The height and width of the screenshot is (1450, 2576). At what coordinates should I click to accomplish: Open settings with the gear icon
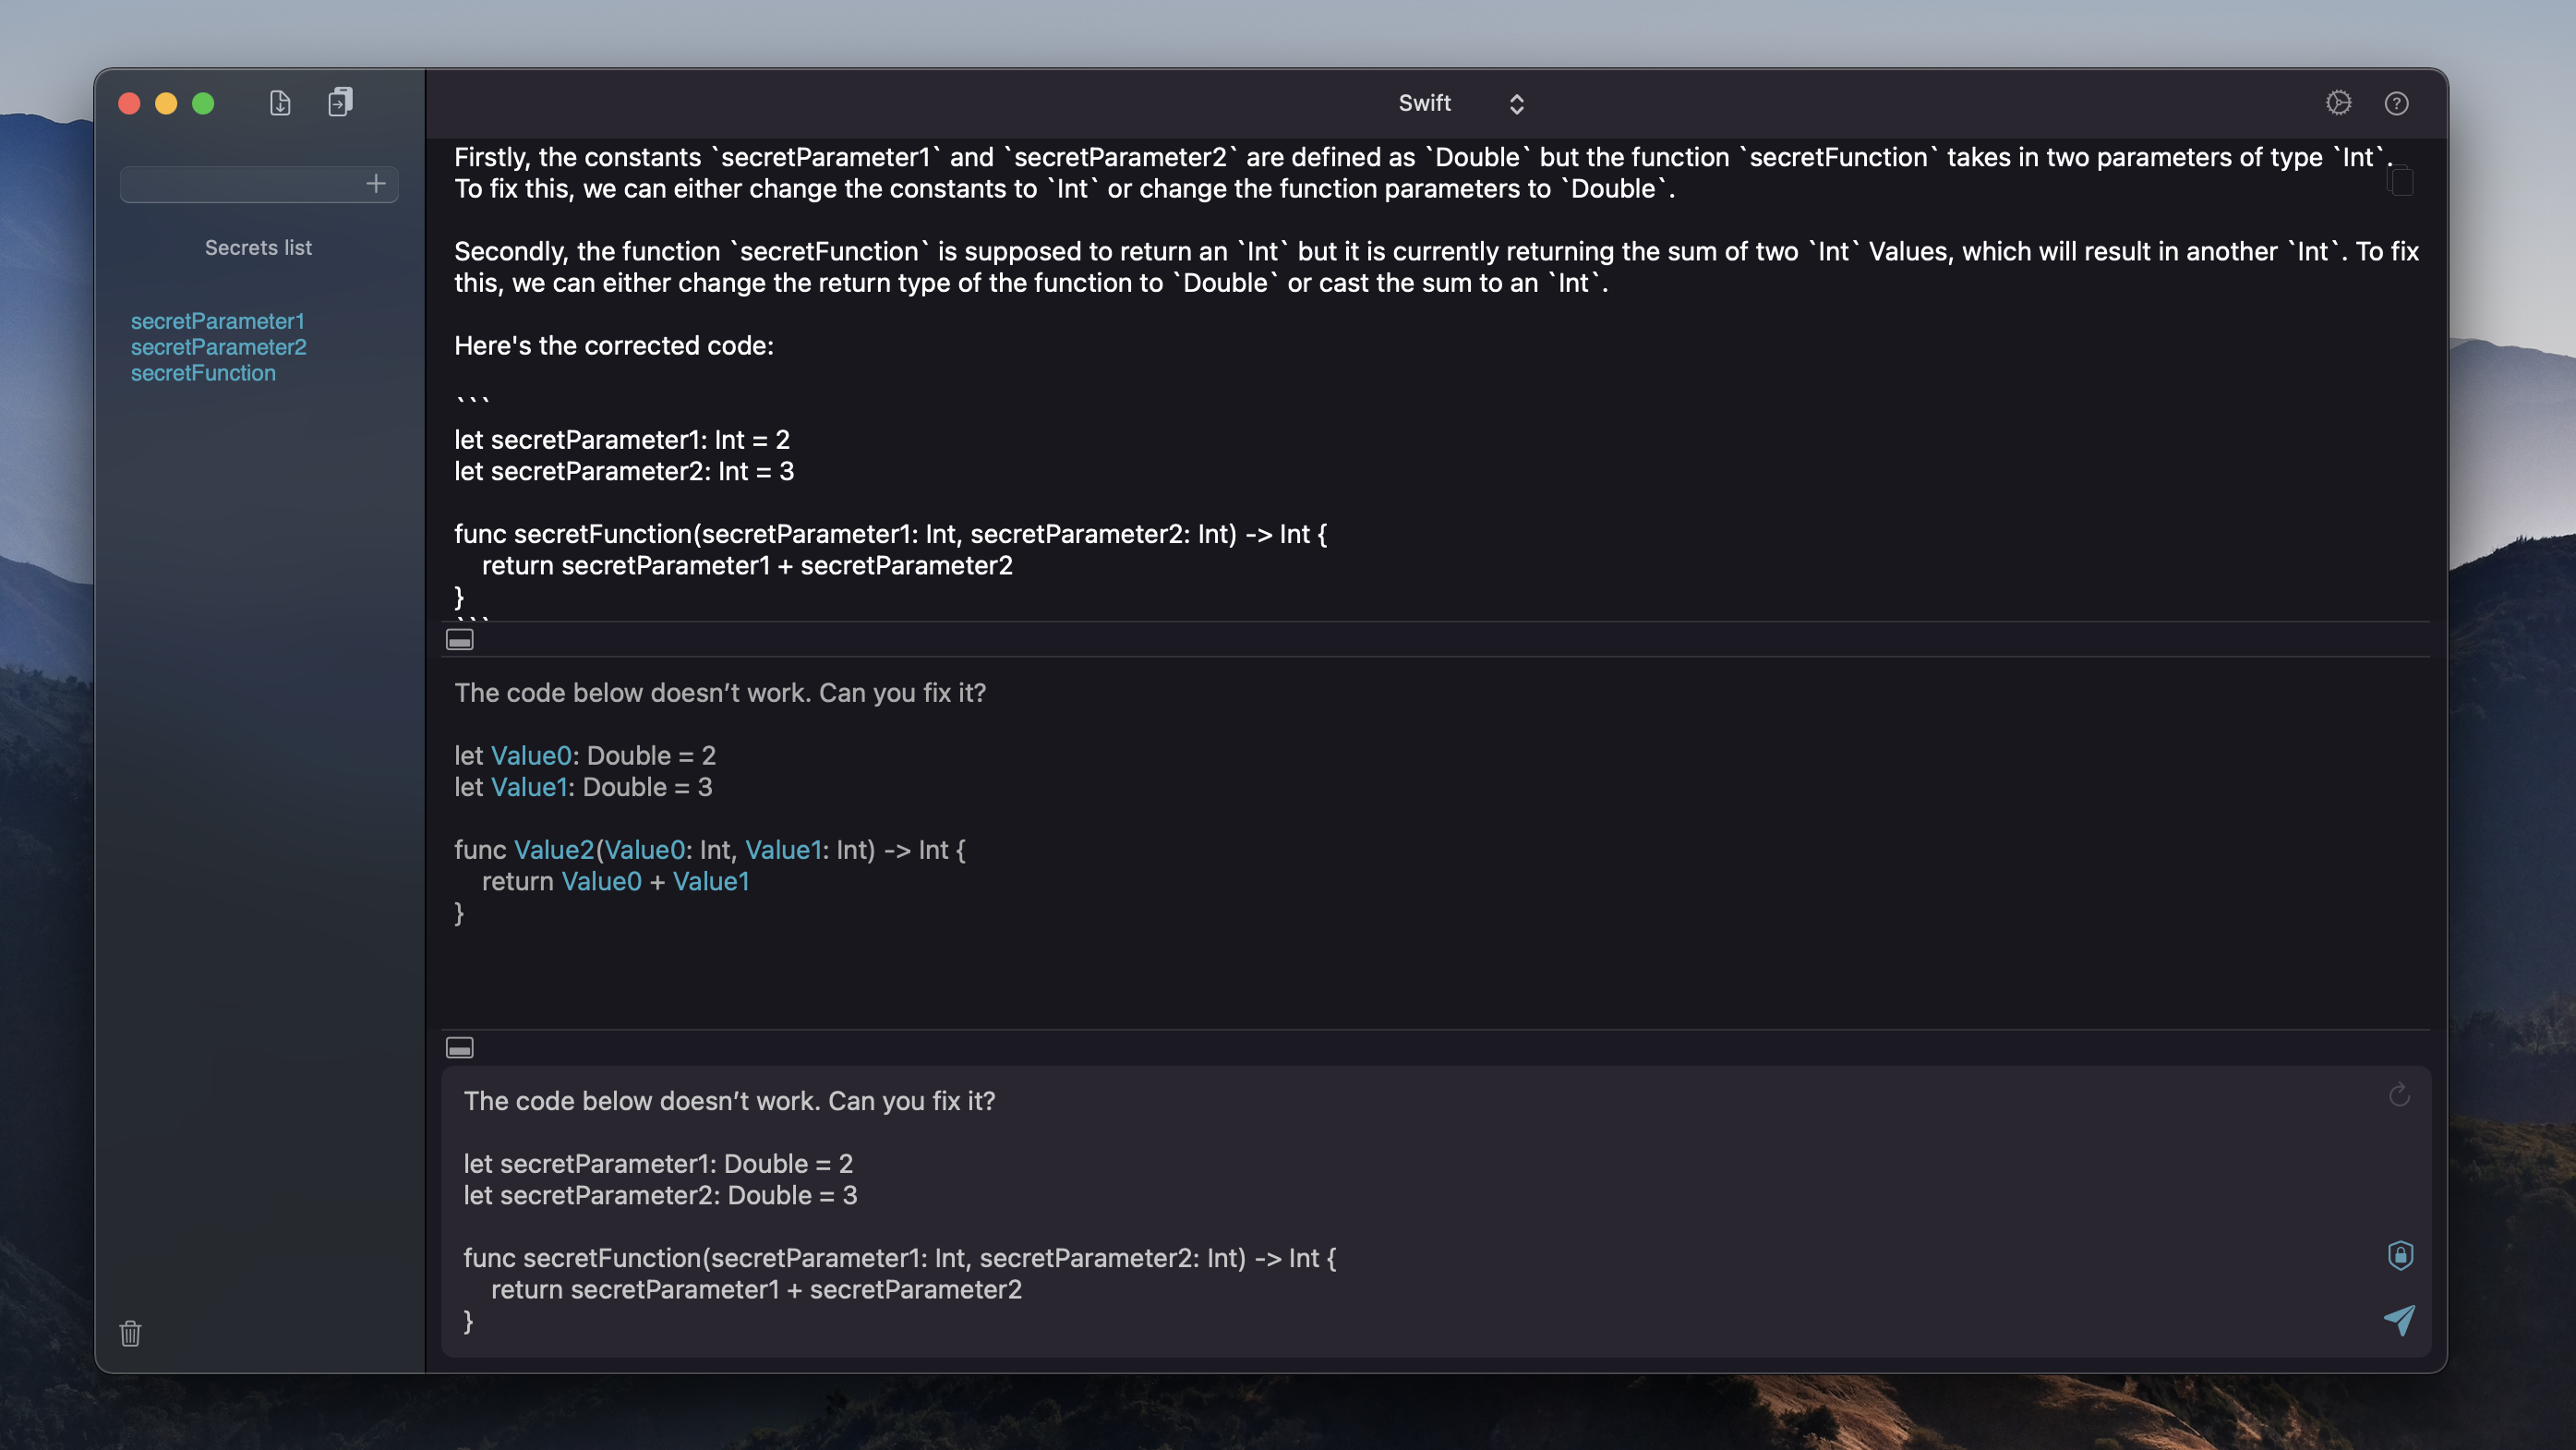(x=2338, y=103)
